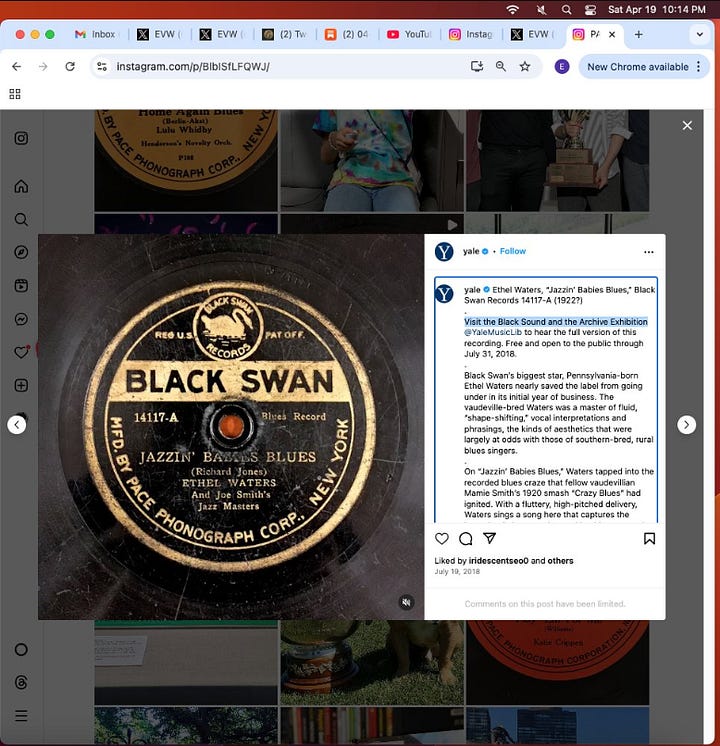
Task: Bookmark this page with star icon
Action: tap(525, 67)
